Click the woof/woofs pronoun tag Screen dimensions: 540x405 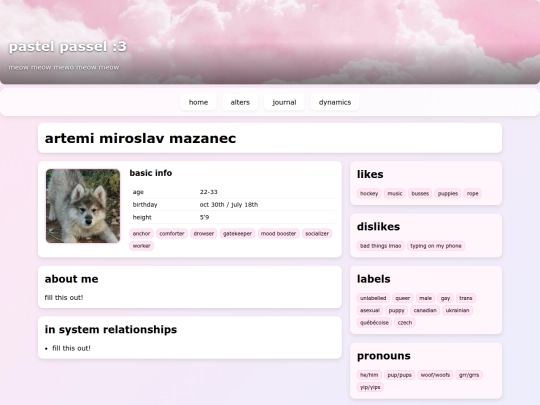tap(435, 375)
